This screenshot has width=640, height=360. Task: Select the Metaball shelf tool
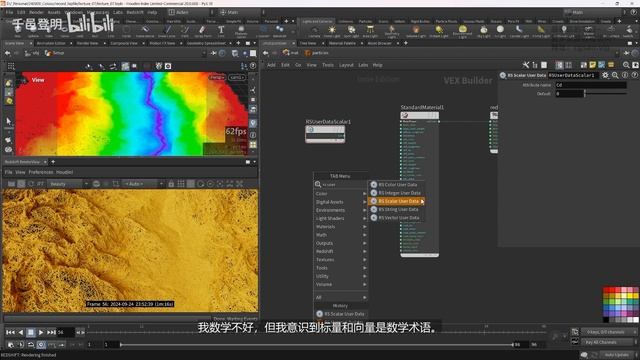[280, 31]
